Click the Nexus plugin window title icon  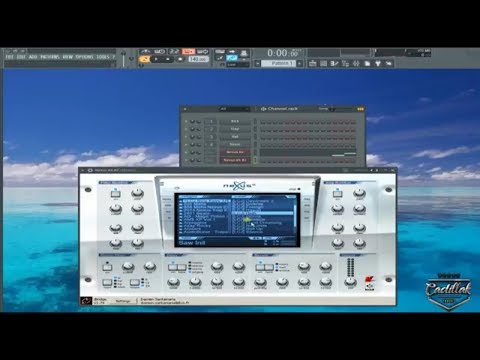click(90, 170)
